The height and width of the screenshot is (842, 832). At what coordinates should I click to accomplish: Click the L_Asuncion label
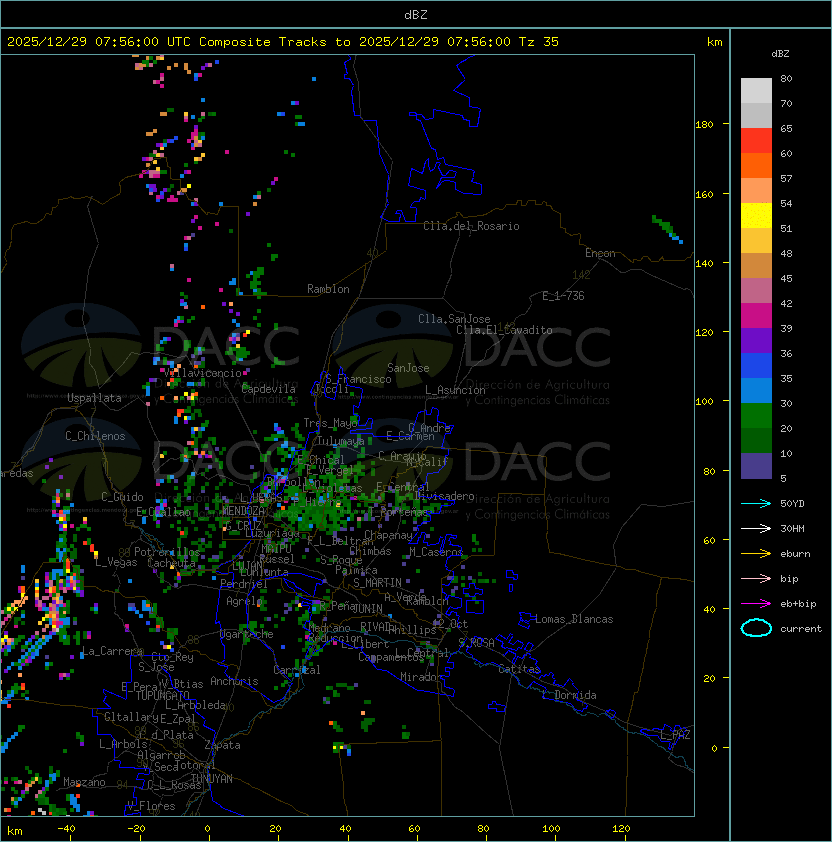pos(455,390)
